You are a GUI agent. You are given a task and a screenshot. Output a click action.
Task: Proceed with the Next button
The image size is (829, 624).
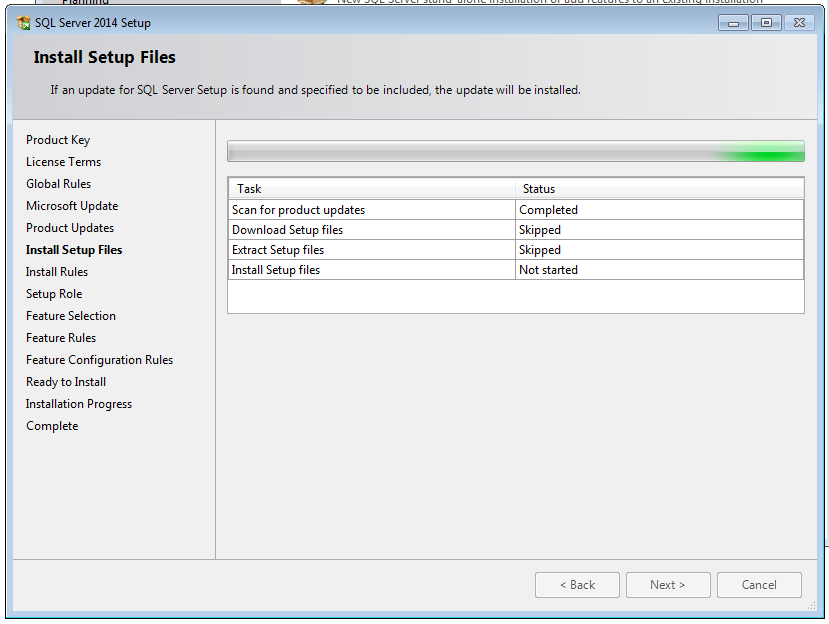pyautogui.click(x=668, y=585)
